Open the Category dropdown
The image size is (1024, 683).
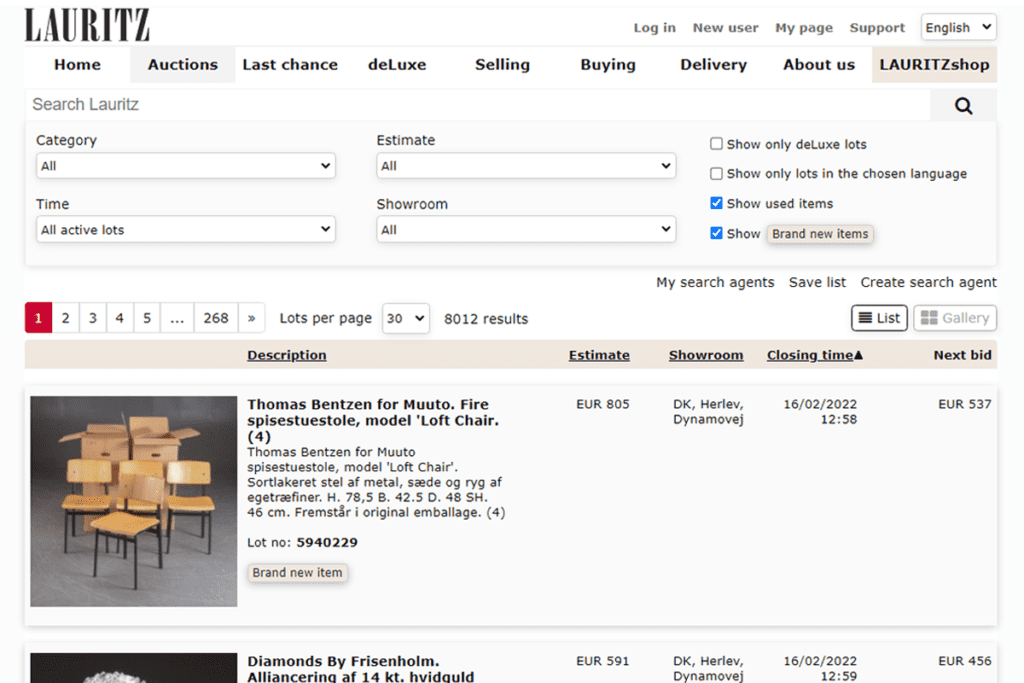pos(185,166)
